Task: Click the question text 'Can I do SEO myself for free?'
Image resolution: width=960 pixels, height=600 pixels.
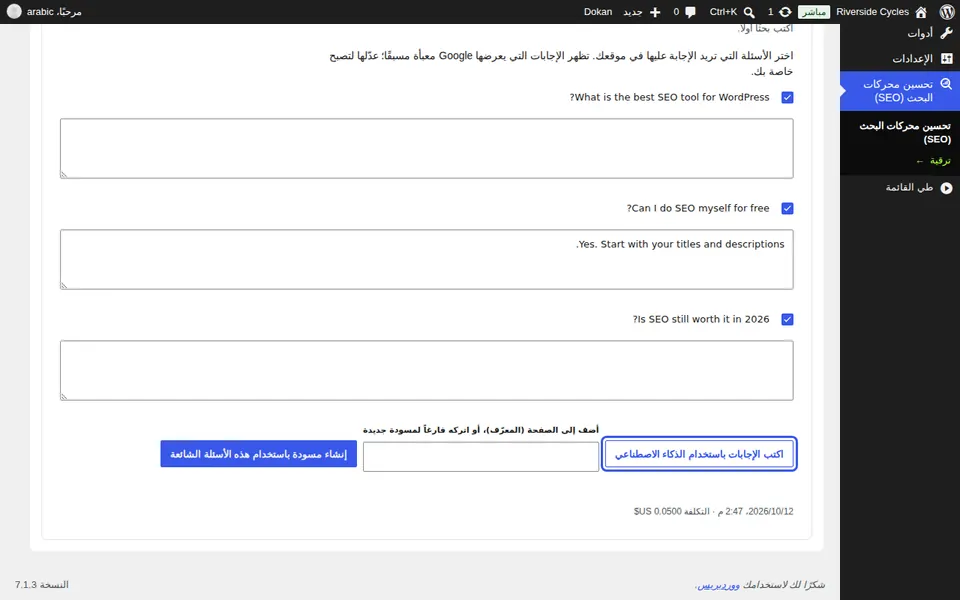Action: pyautogui.click(x=698, y=208)
